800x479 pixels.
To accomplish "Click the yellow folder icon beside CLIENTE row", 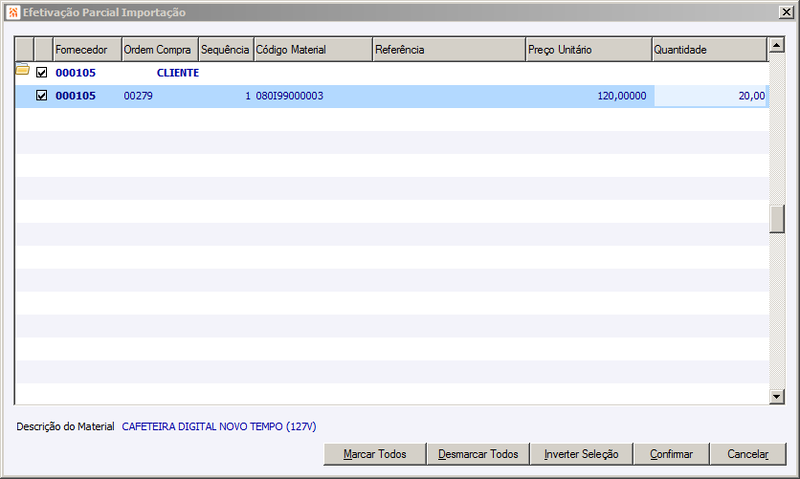I will (x=22, y=69).
